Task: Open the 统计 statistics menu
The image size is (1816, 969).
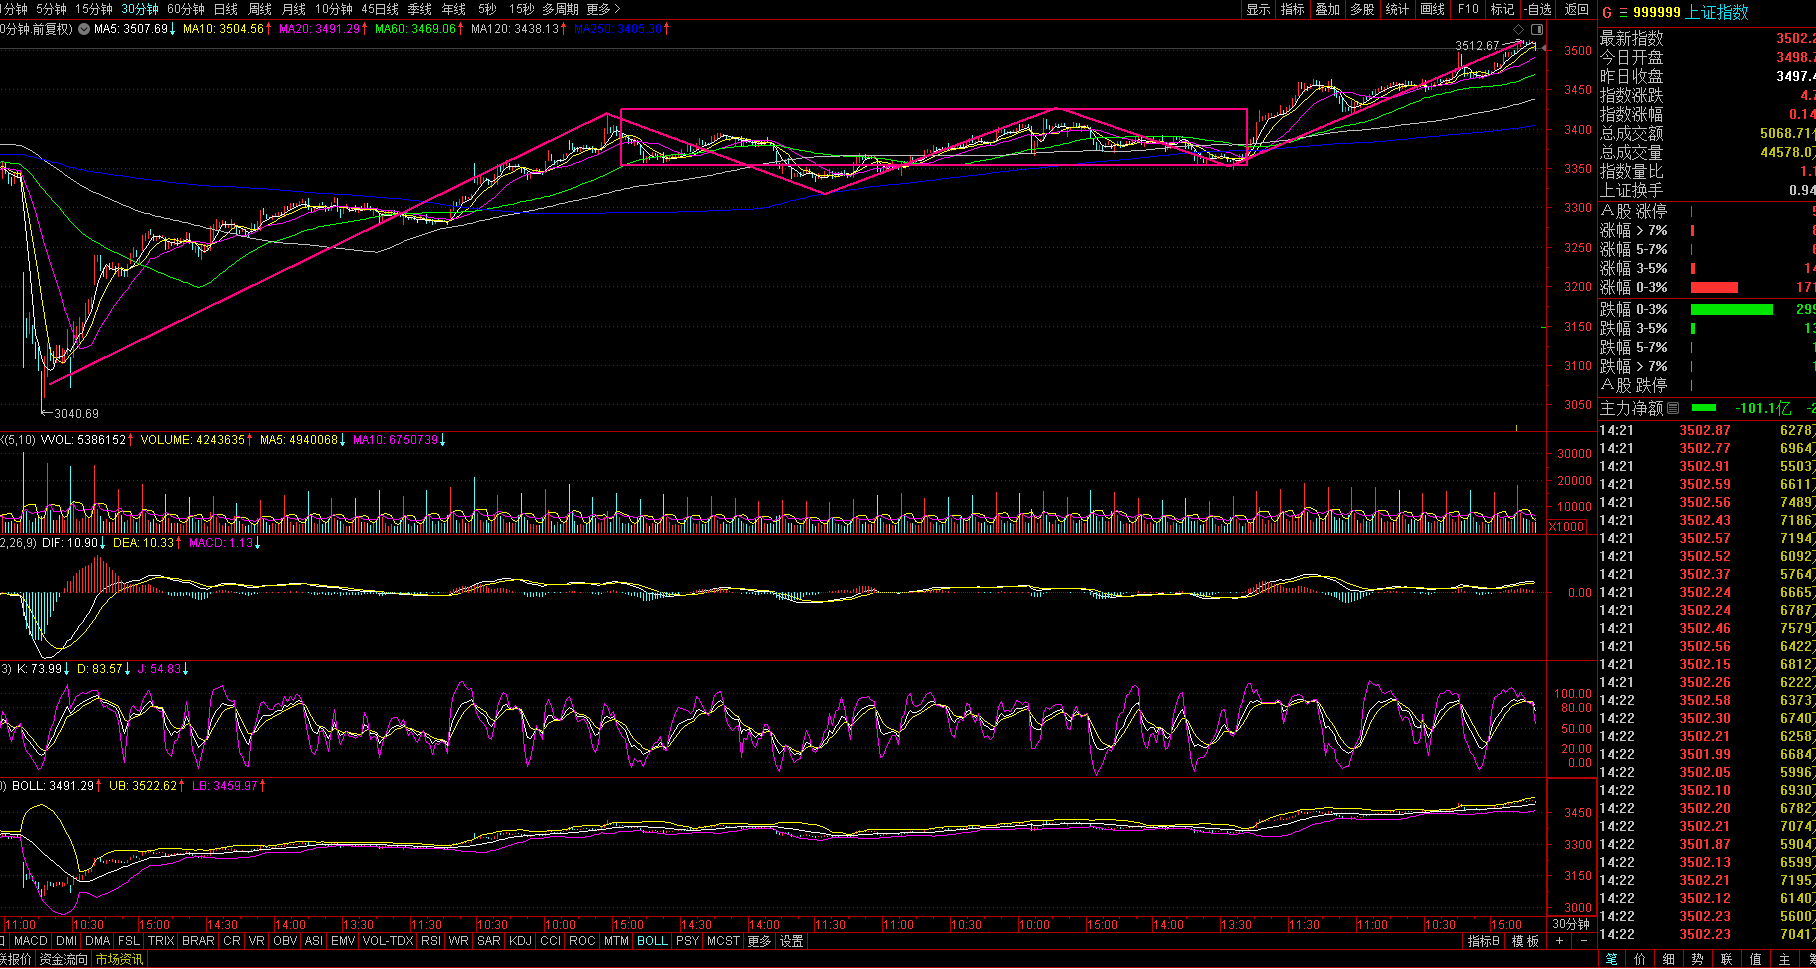Action: click(1398, 9)
